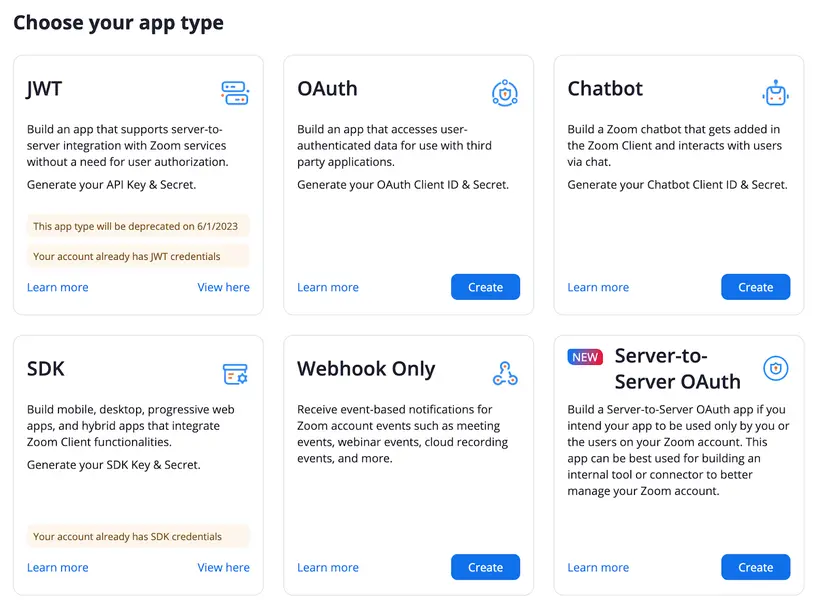828x612 pixels.
Task: Open Learn more for OAuth apps
Action: (x=327, y=287)
